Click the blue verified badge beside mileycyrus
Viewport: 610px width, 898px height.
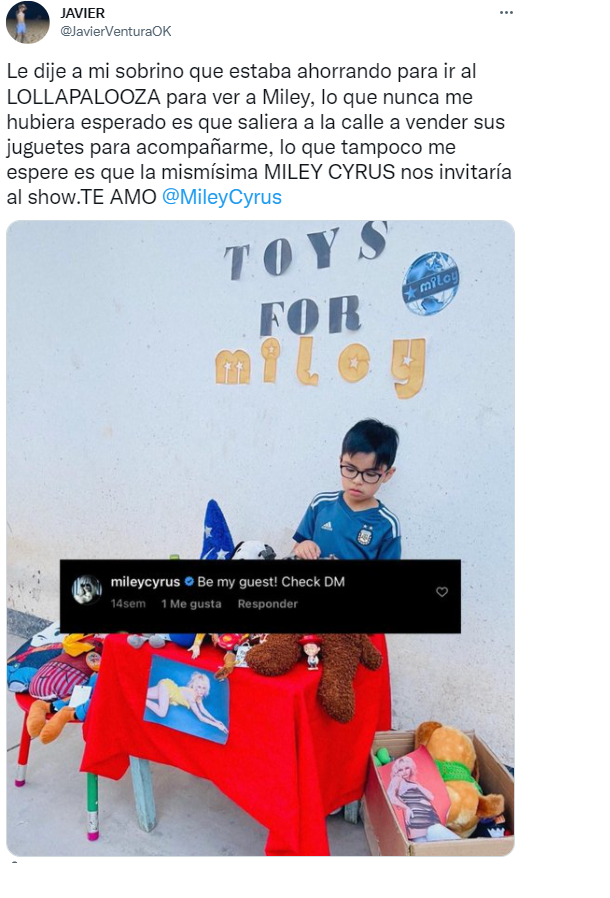point(188,582)
